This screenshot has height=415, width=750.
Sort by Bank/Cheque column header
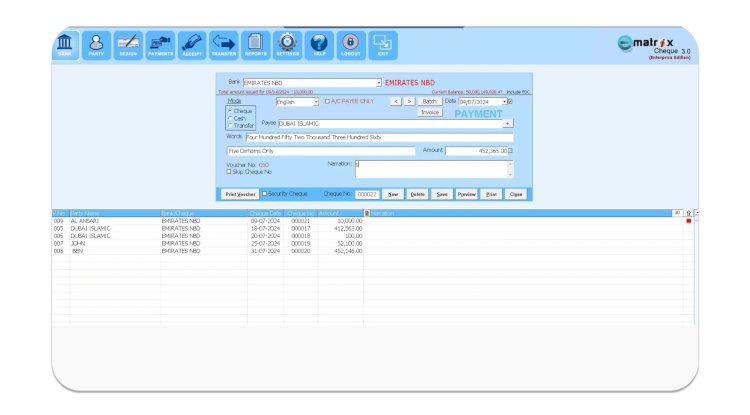[x=204, y=213]
